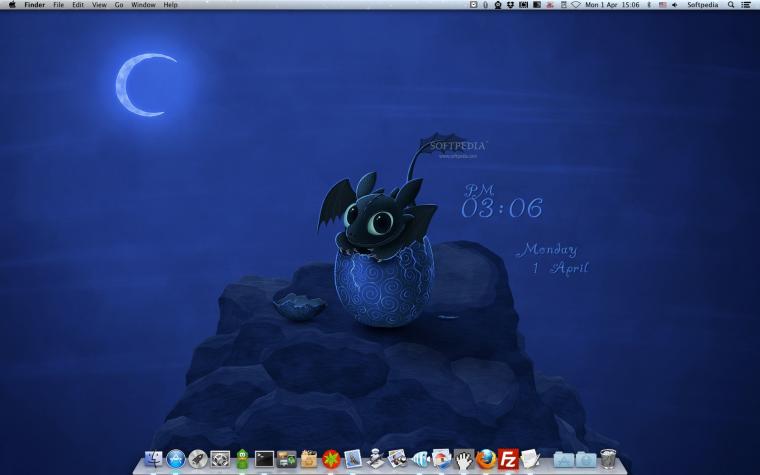Open the View menu

[99, 5]
